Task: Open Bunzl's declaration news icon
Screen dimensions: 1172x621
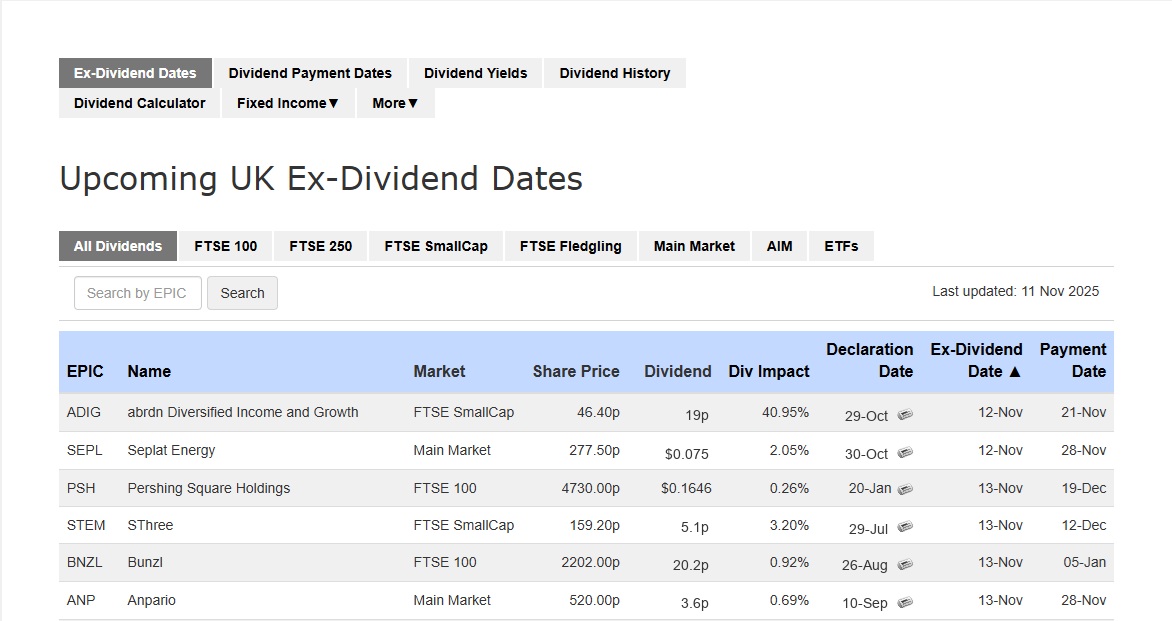Action: tap(904, 564)
